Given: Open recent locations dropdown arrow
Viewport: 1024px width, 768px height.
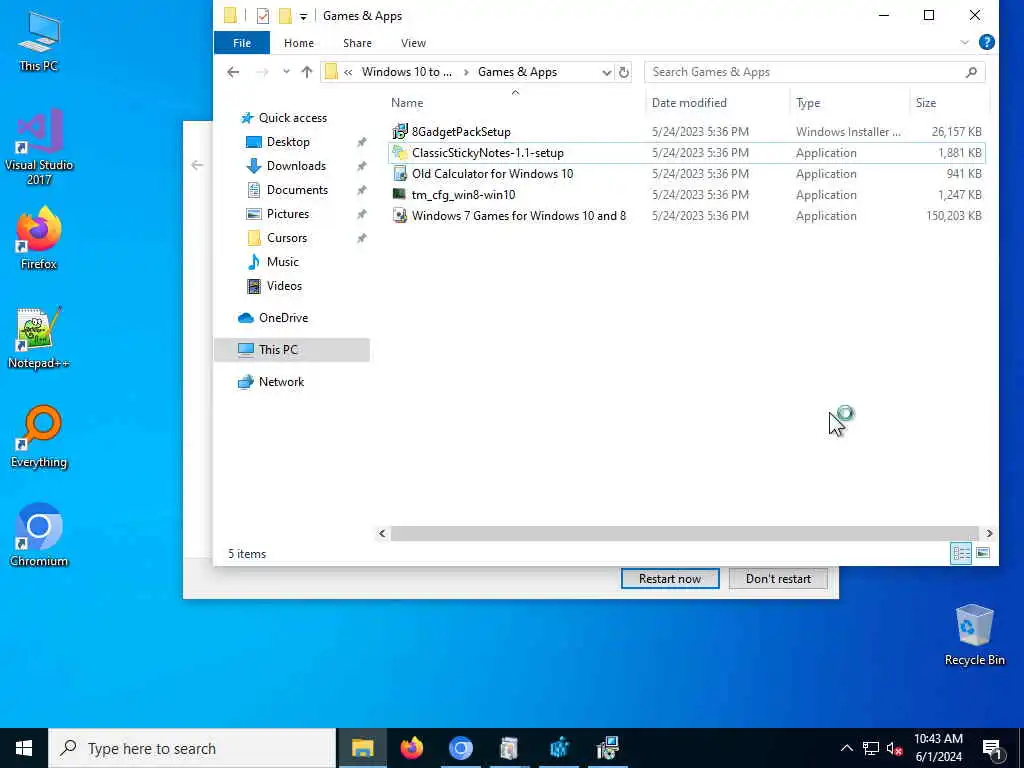Looking at the screenshot, I should tap(286, 72).
